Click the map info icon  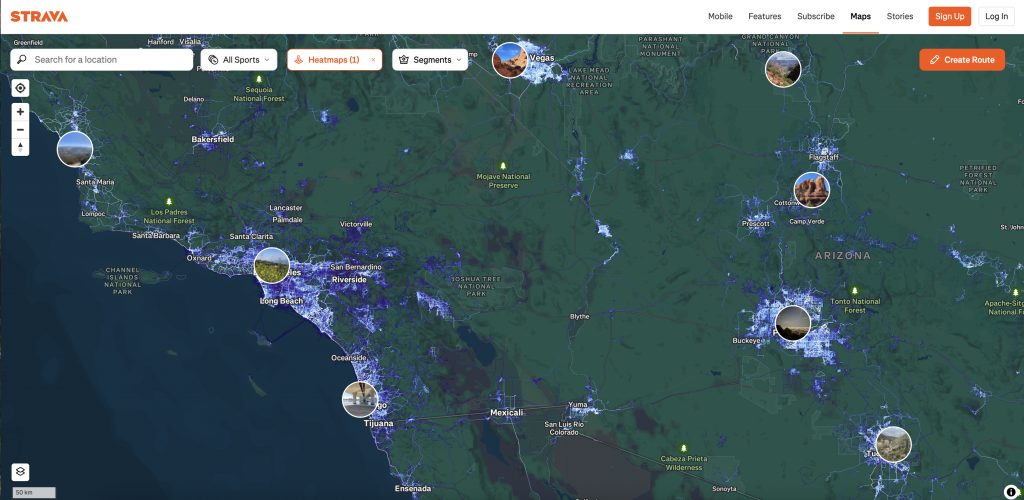pos(1010,492)
